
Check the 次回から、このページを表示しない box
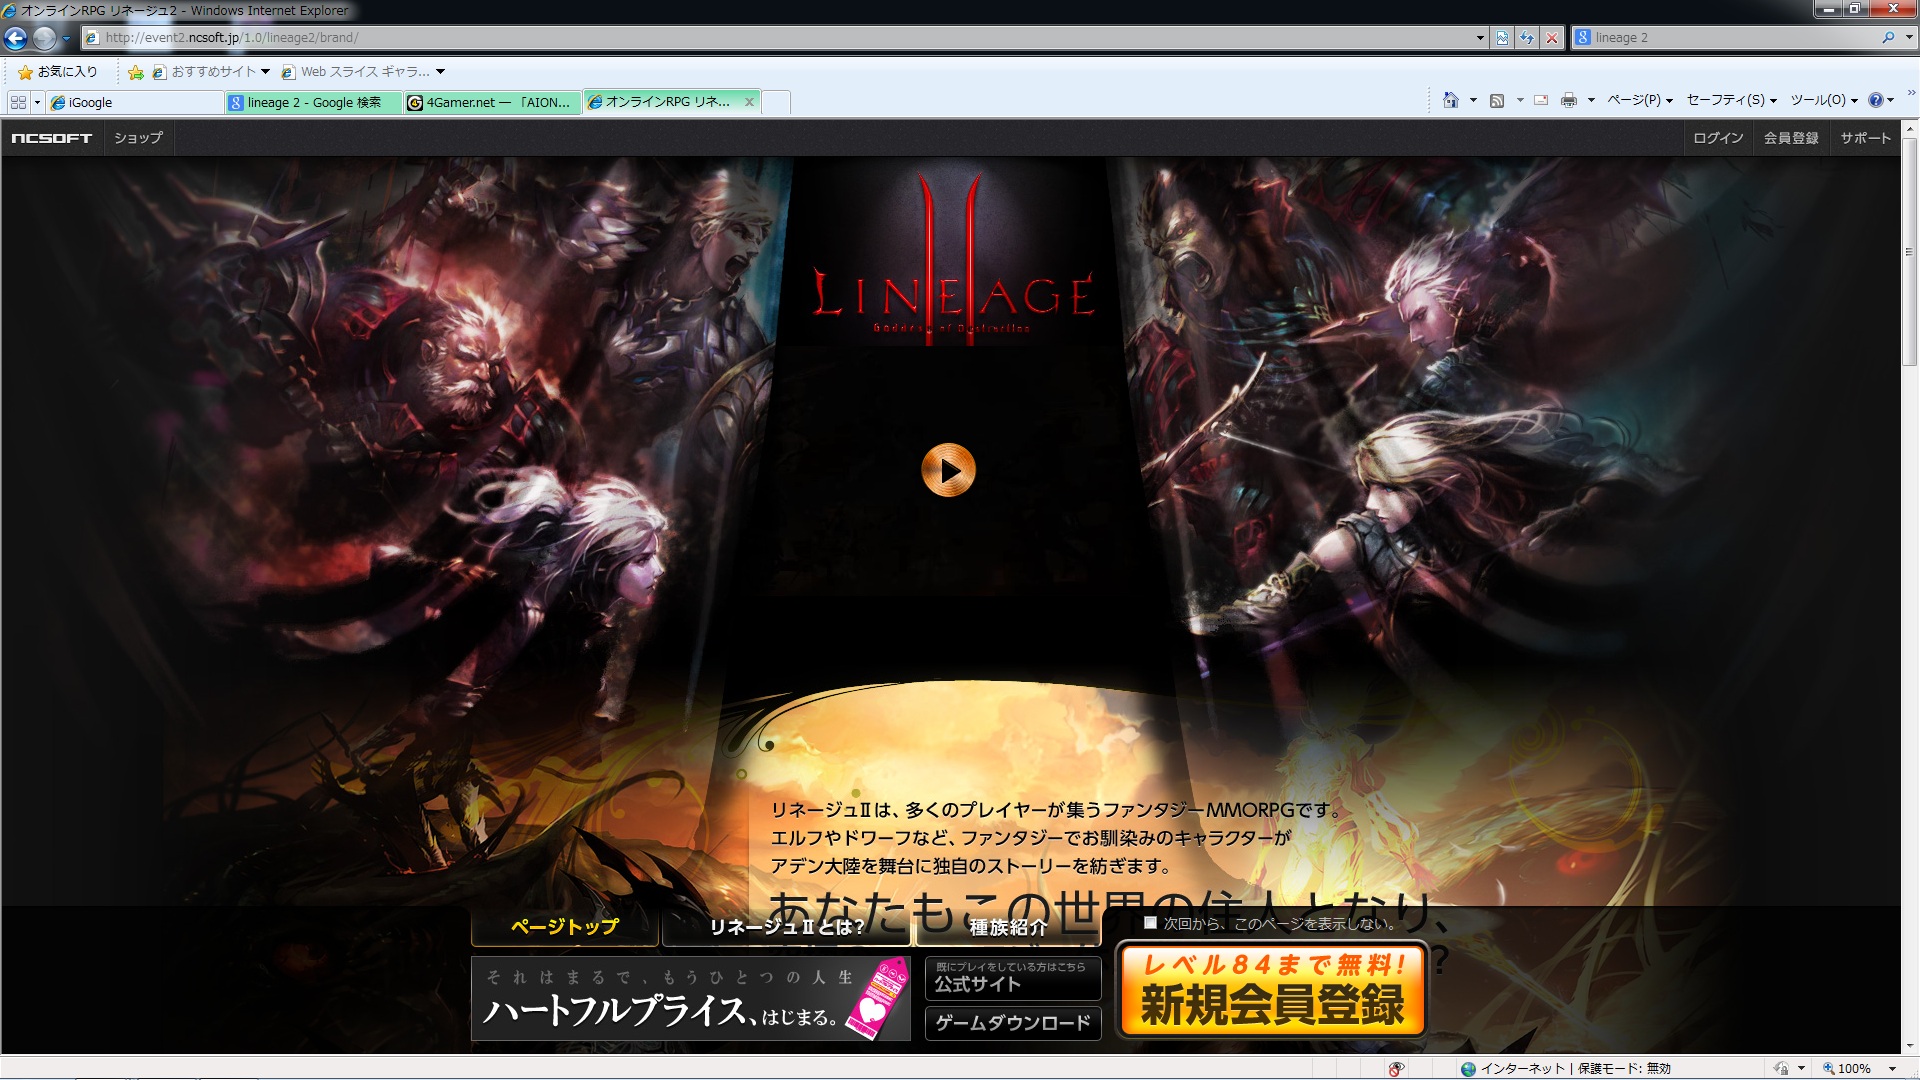pyautogui.click(x=1150, y=923)
